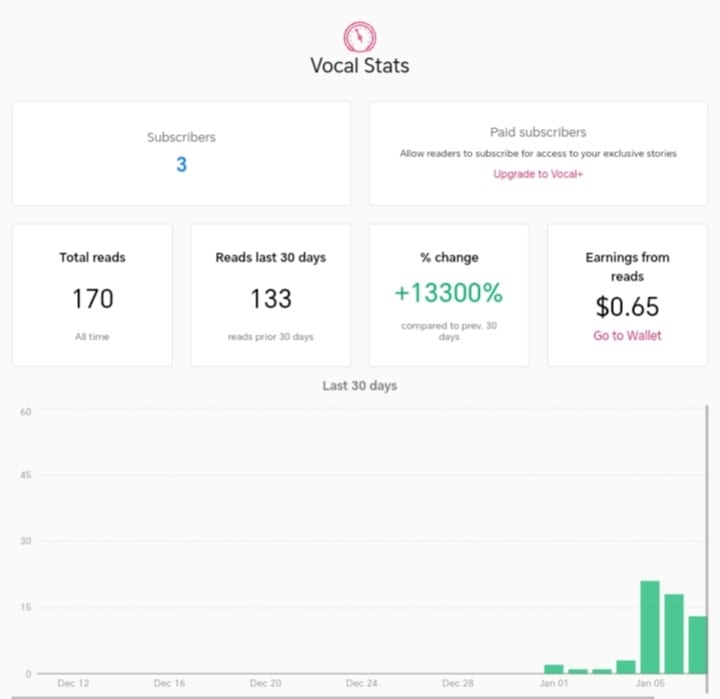
Task: Click the Dec 24 axis label
Action: click(361, 683)
